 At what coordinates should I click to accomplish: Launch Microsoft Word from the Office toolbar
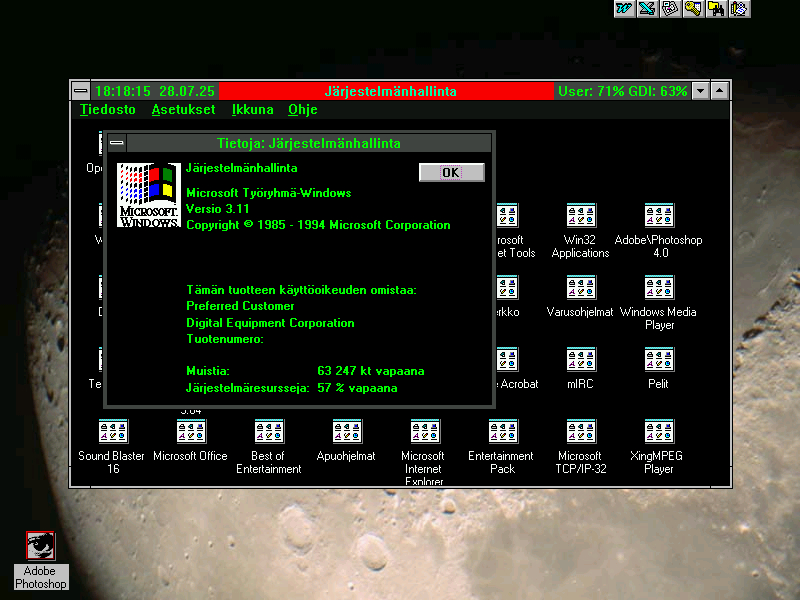(624, 9)
